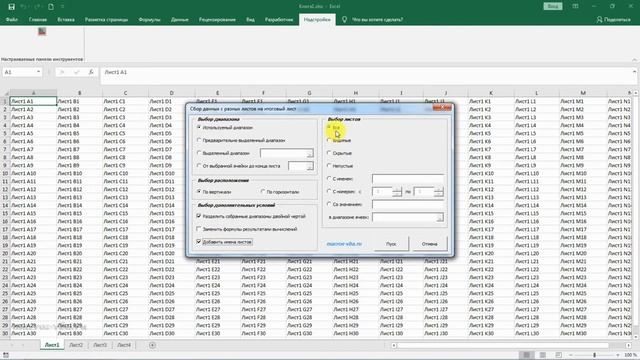Click the Redo arrow in quick access toolbar
This screenshot has height=360, width=640.
37,7
